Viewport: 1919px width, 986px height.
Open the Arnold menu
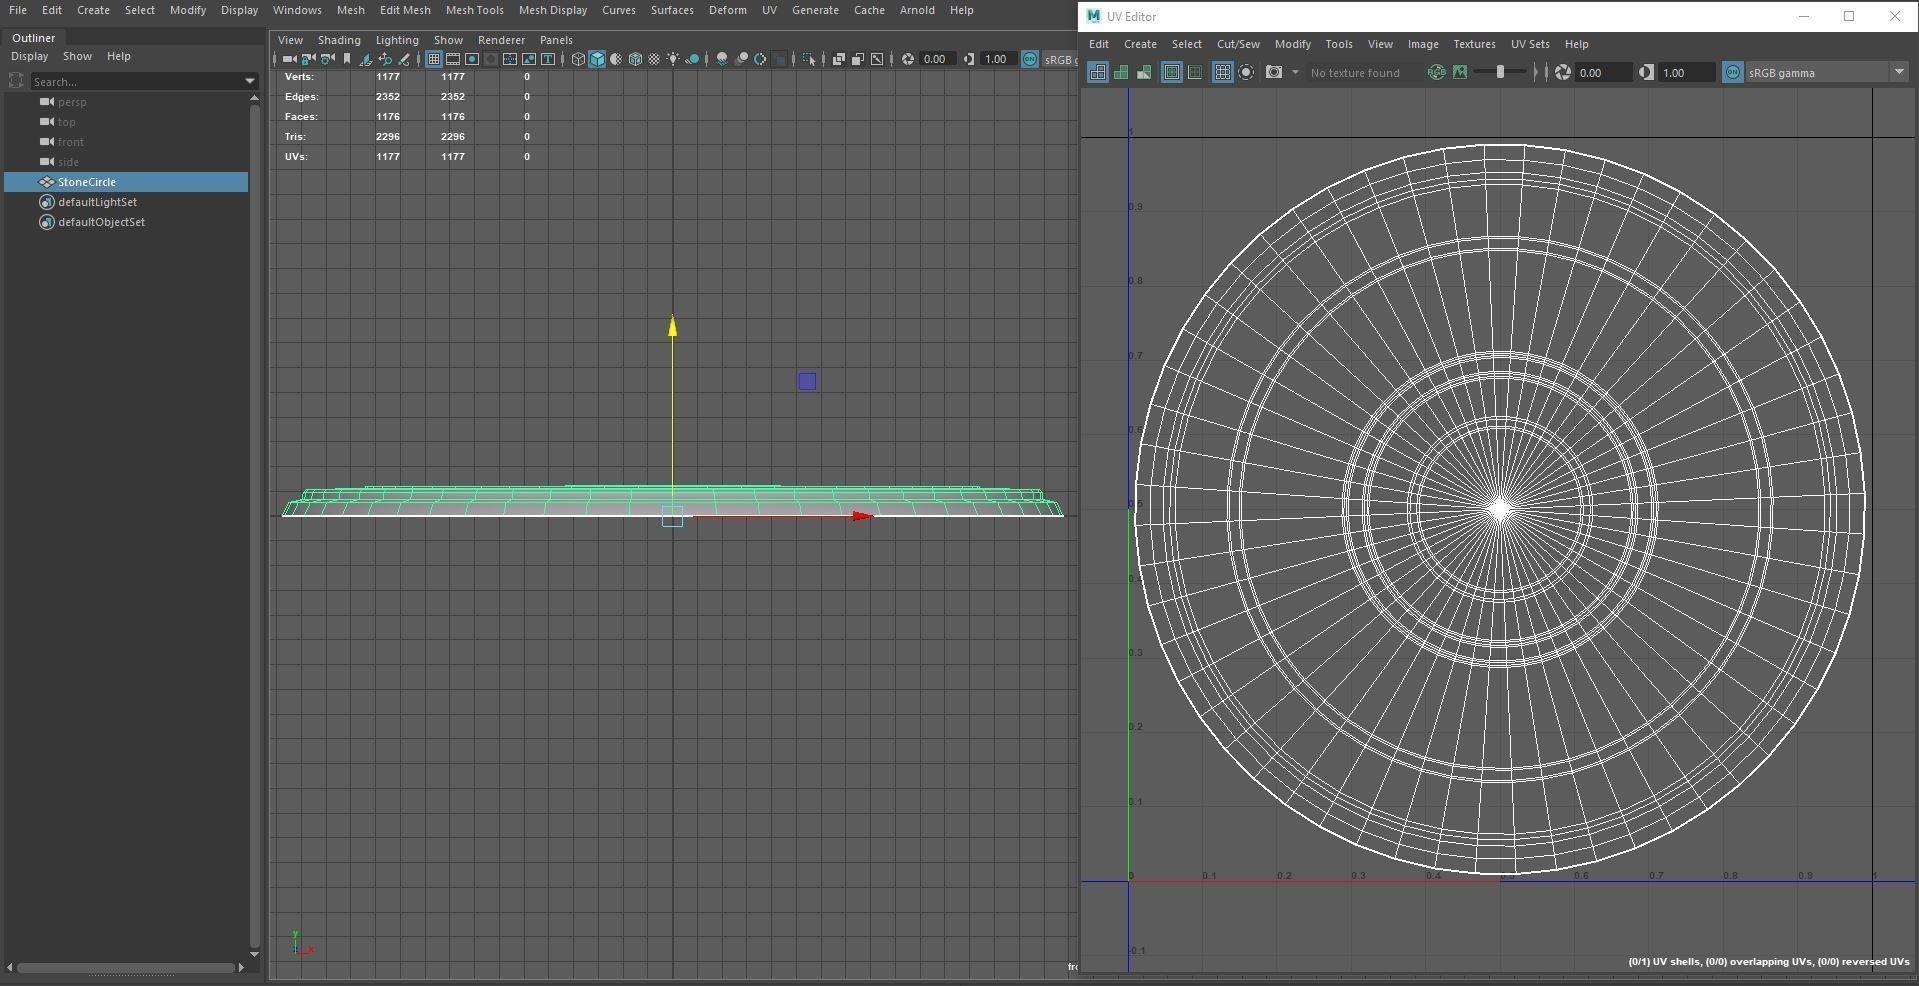click(917, 10)
